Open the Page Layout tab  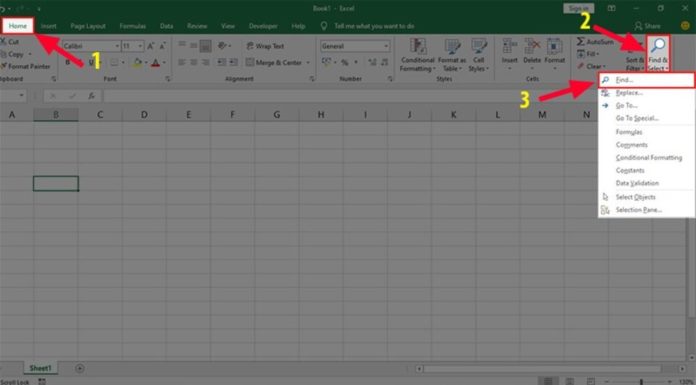(x=88, y=26)
